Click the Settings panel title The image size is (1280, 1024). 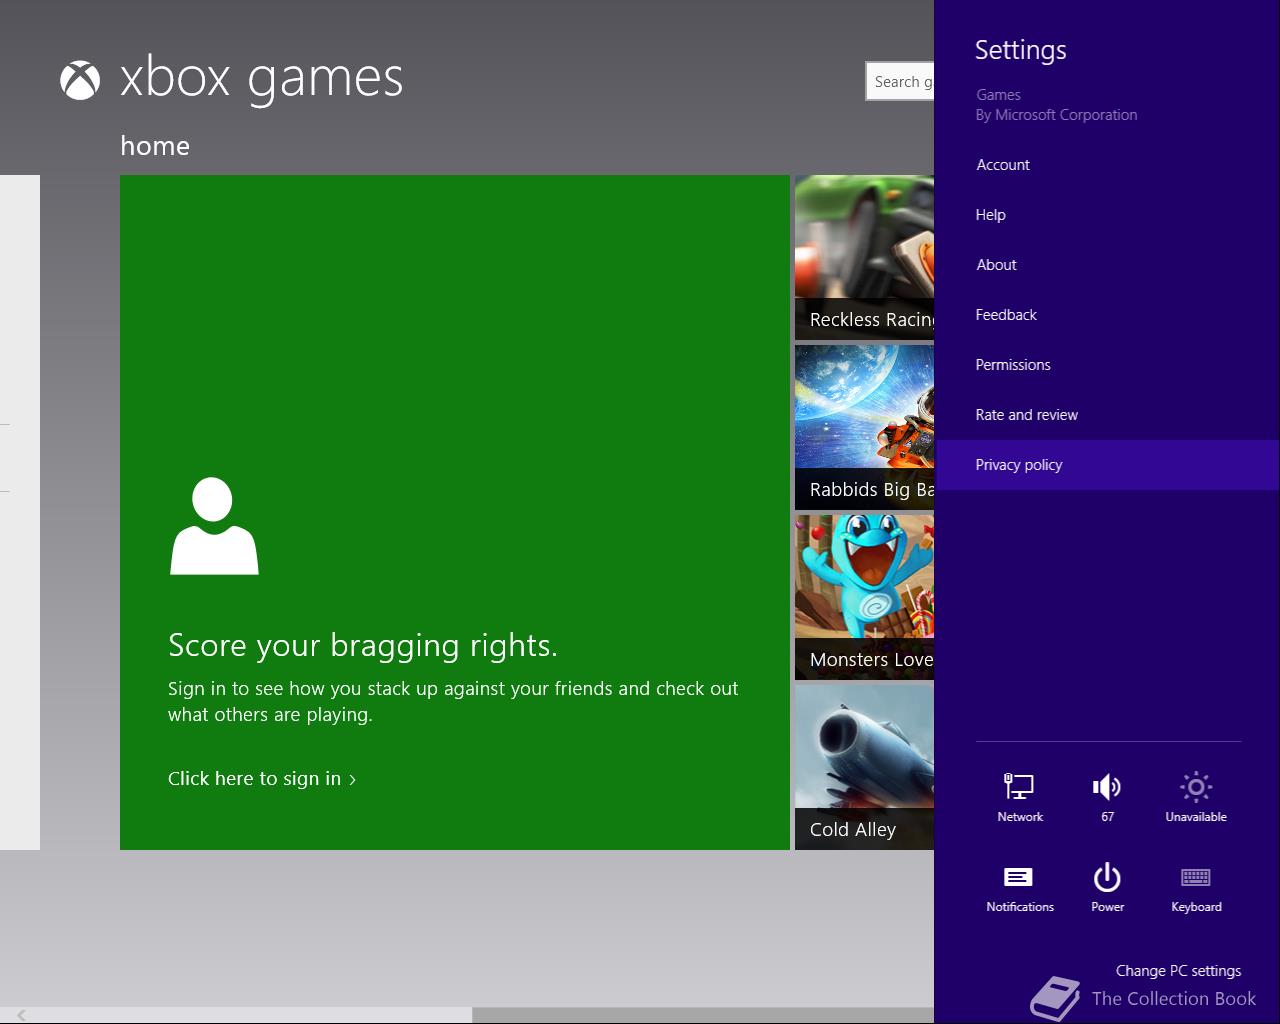tap(1021, 50)
